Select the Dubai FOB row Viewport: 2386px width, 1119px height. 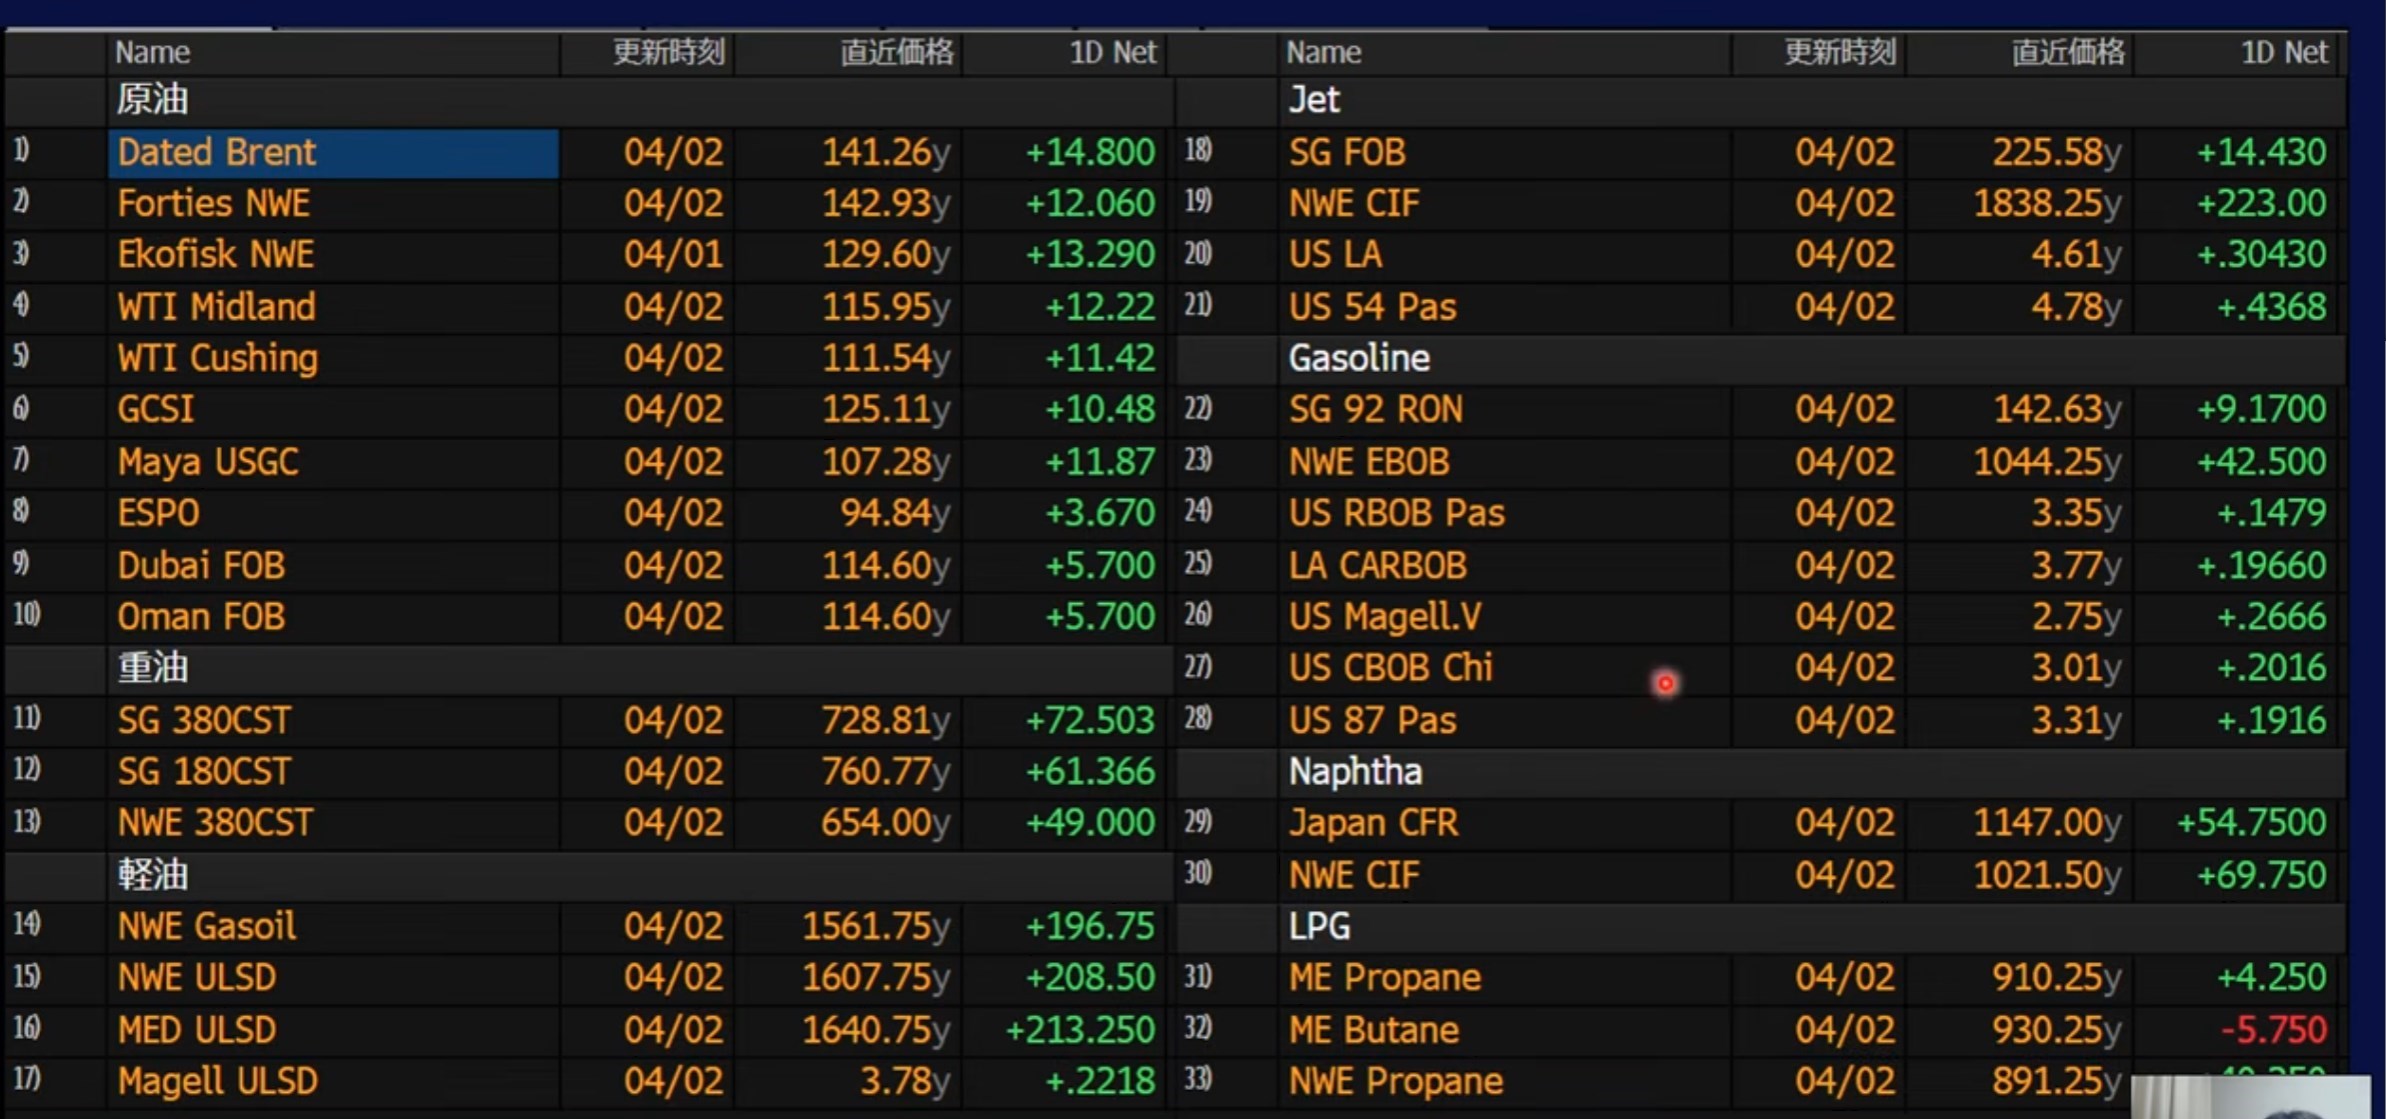[x=201, y=565]
